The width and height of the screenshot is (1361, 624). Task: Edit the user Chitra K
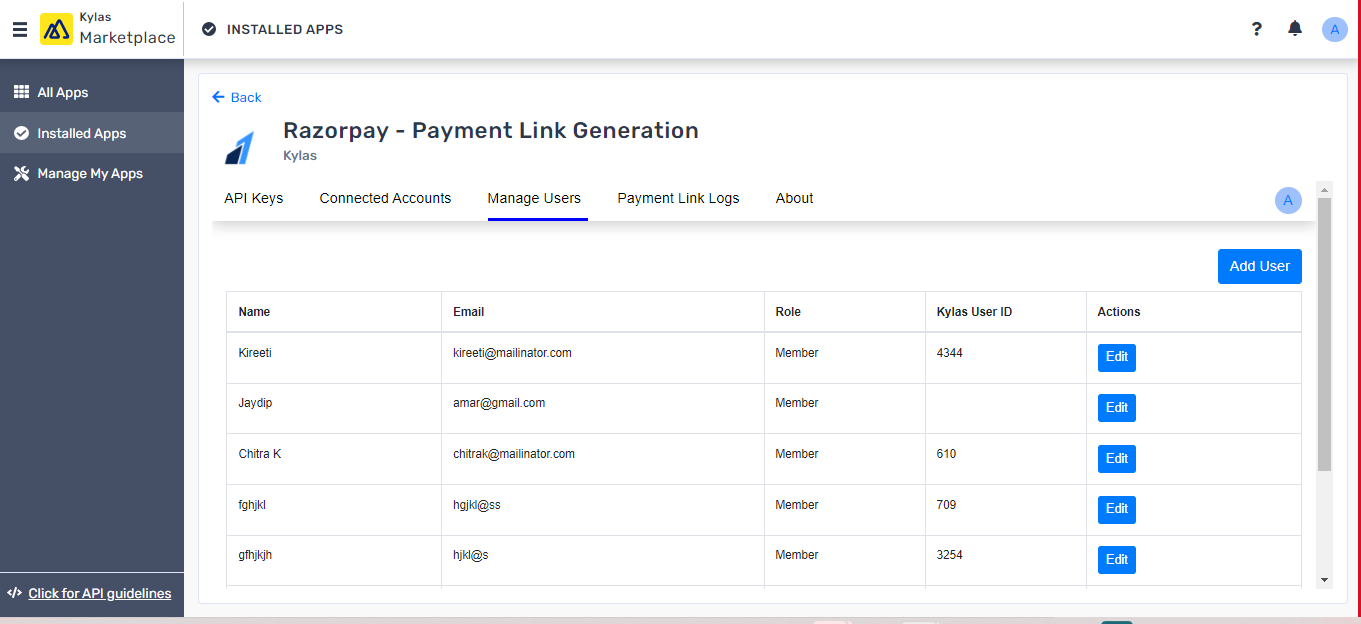1117,459
